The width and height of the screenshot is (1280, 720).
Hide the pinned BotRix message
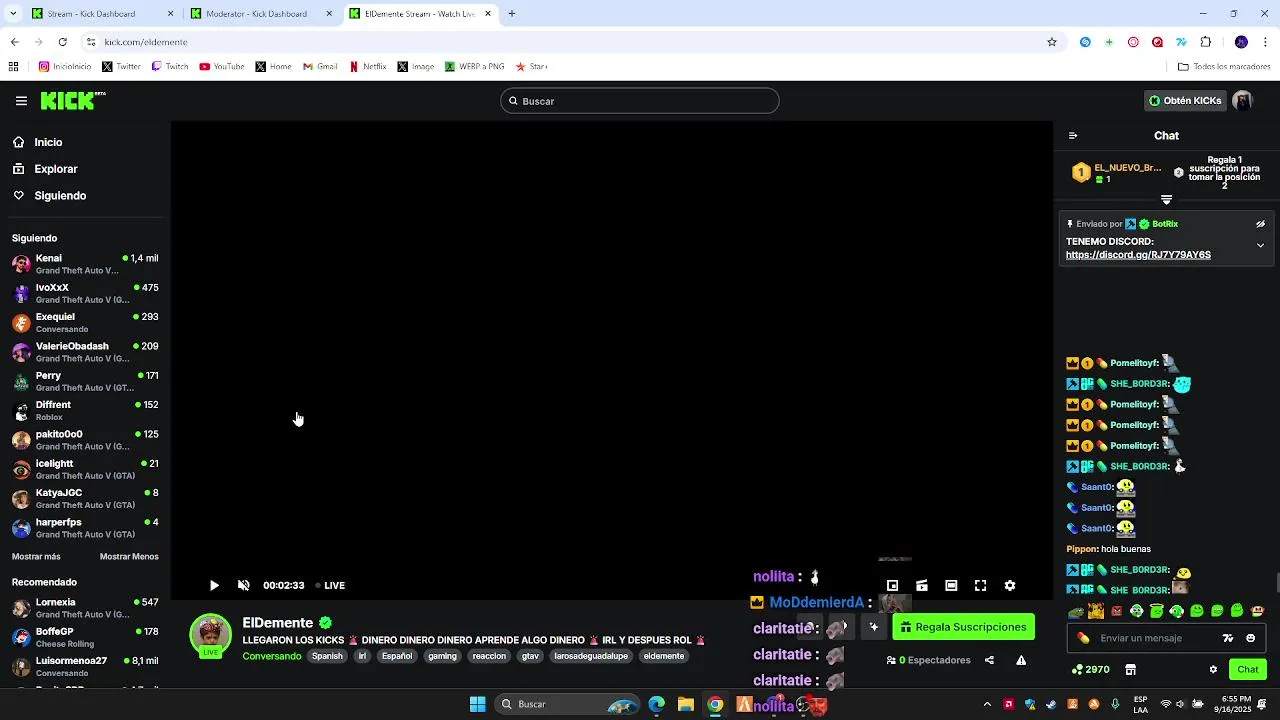pyautogui.click(x=1260, y=224)
